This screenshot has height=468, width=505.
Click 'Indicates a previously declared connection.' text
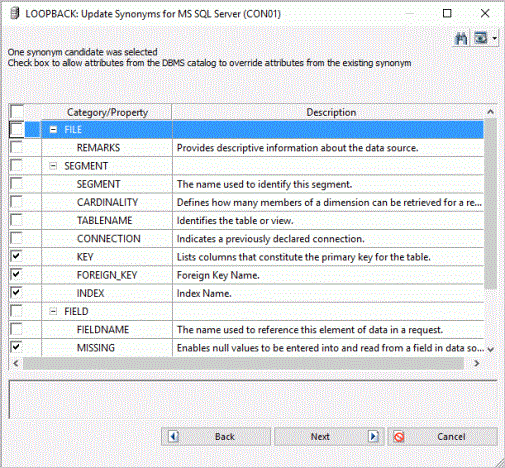(x=270, y=239)
